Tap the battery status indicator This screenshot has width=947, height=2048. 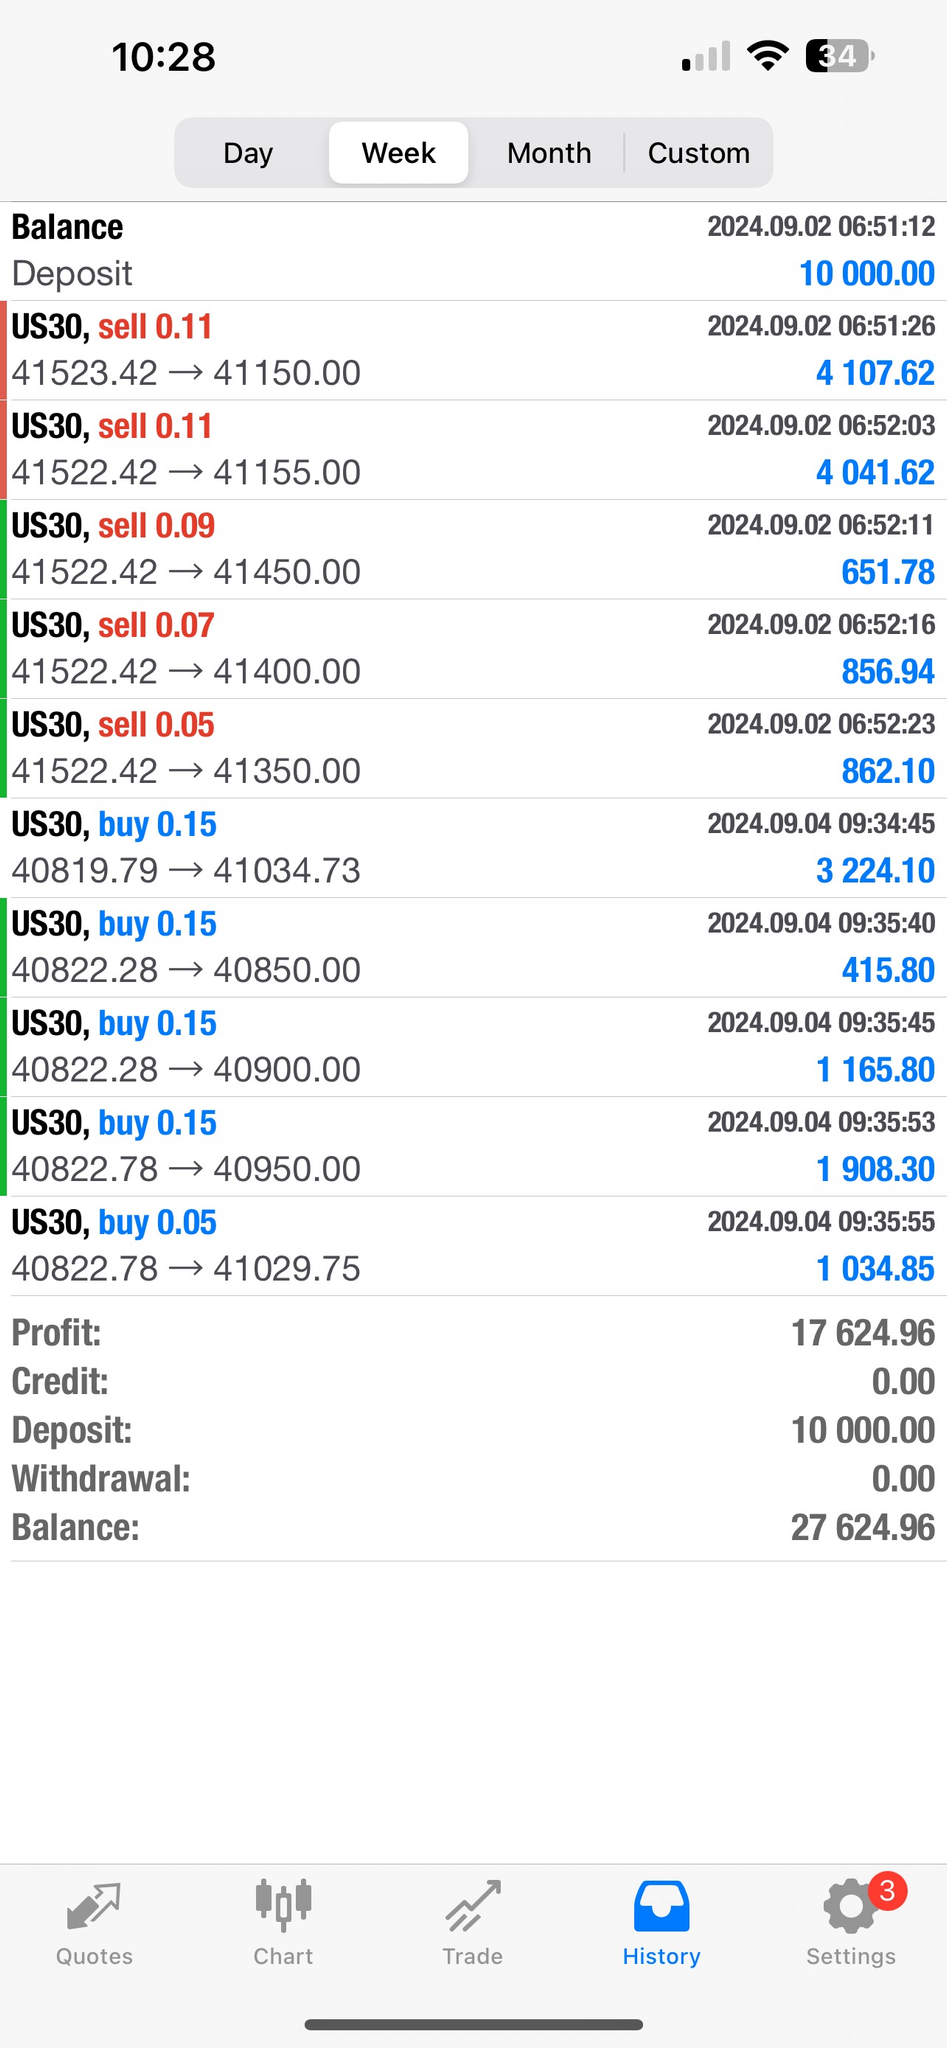(x=838, y=56)
